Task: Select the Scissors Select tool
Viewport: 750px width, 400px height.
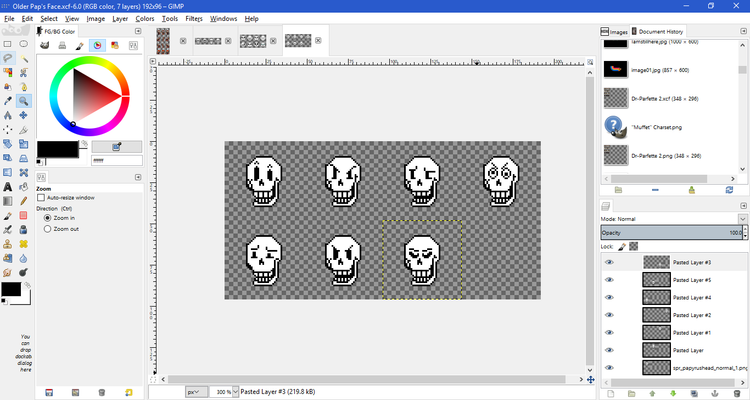Action: [x=23, y=72]
